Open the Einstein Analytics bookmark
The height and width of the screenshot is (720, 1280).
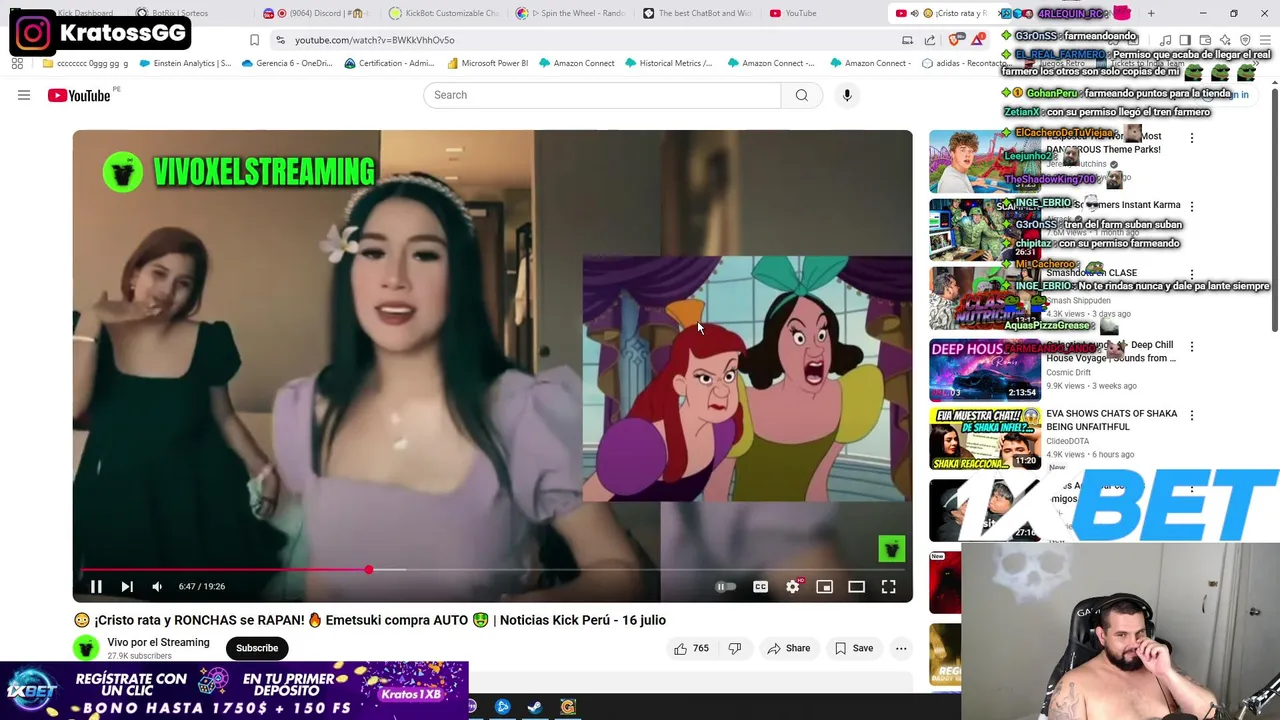point(185,63)
